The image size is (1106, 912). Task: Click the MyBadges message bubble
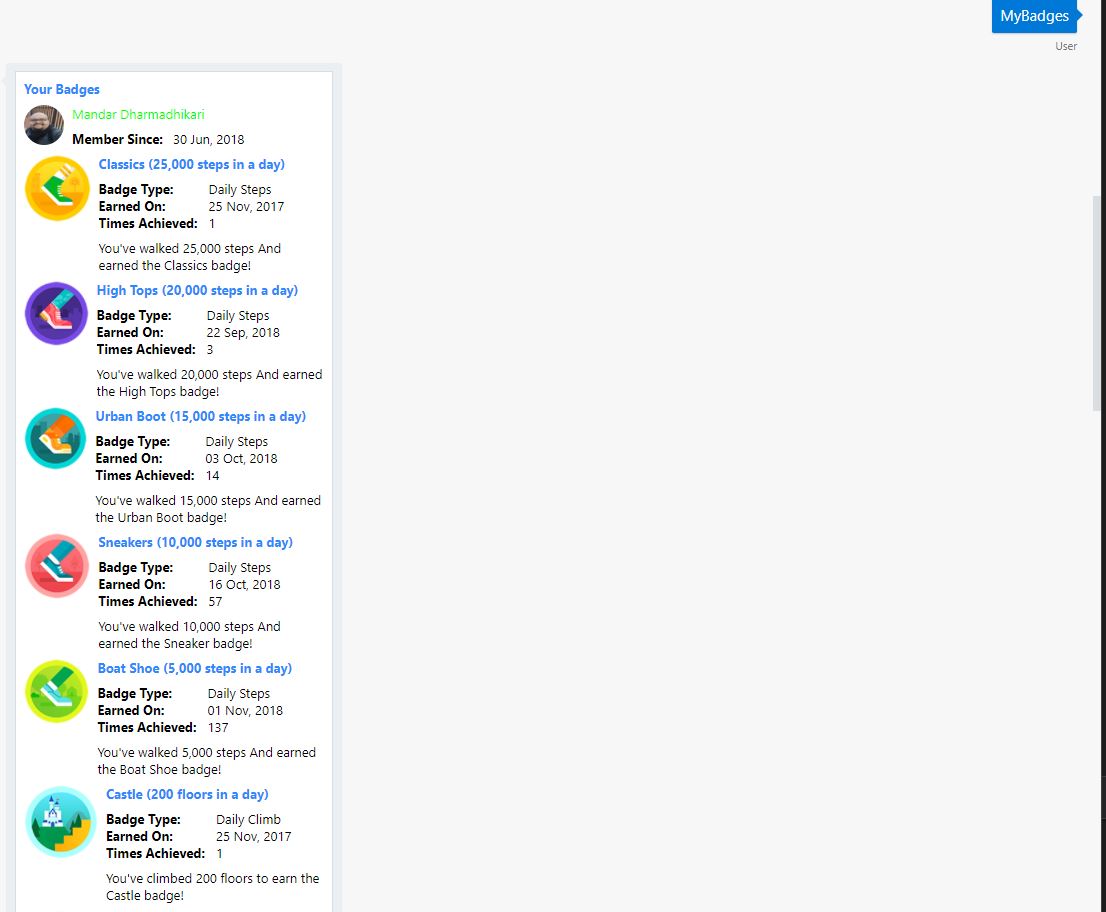[1035, 16]
